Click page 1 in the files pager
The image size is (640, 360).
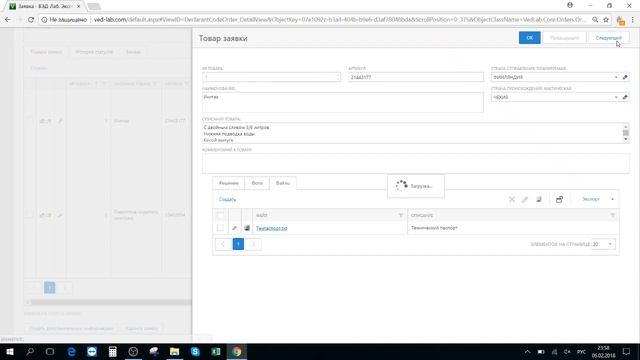point(238,244)
